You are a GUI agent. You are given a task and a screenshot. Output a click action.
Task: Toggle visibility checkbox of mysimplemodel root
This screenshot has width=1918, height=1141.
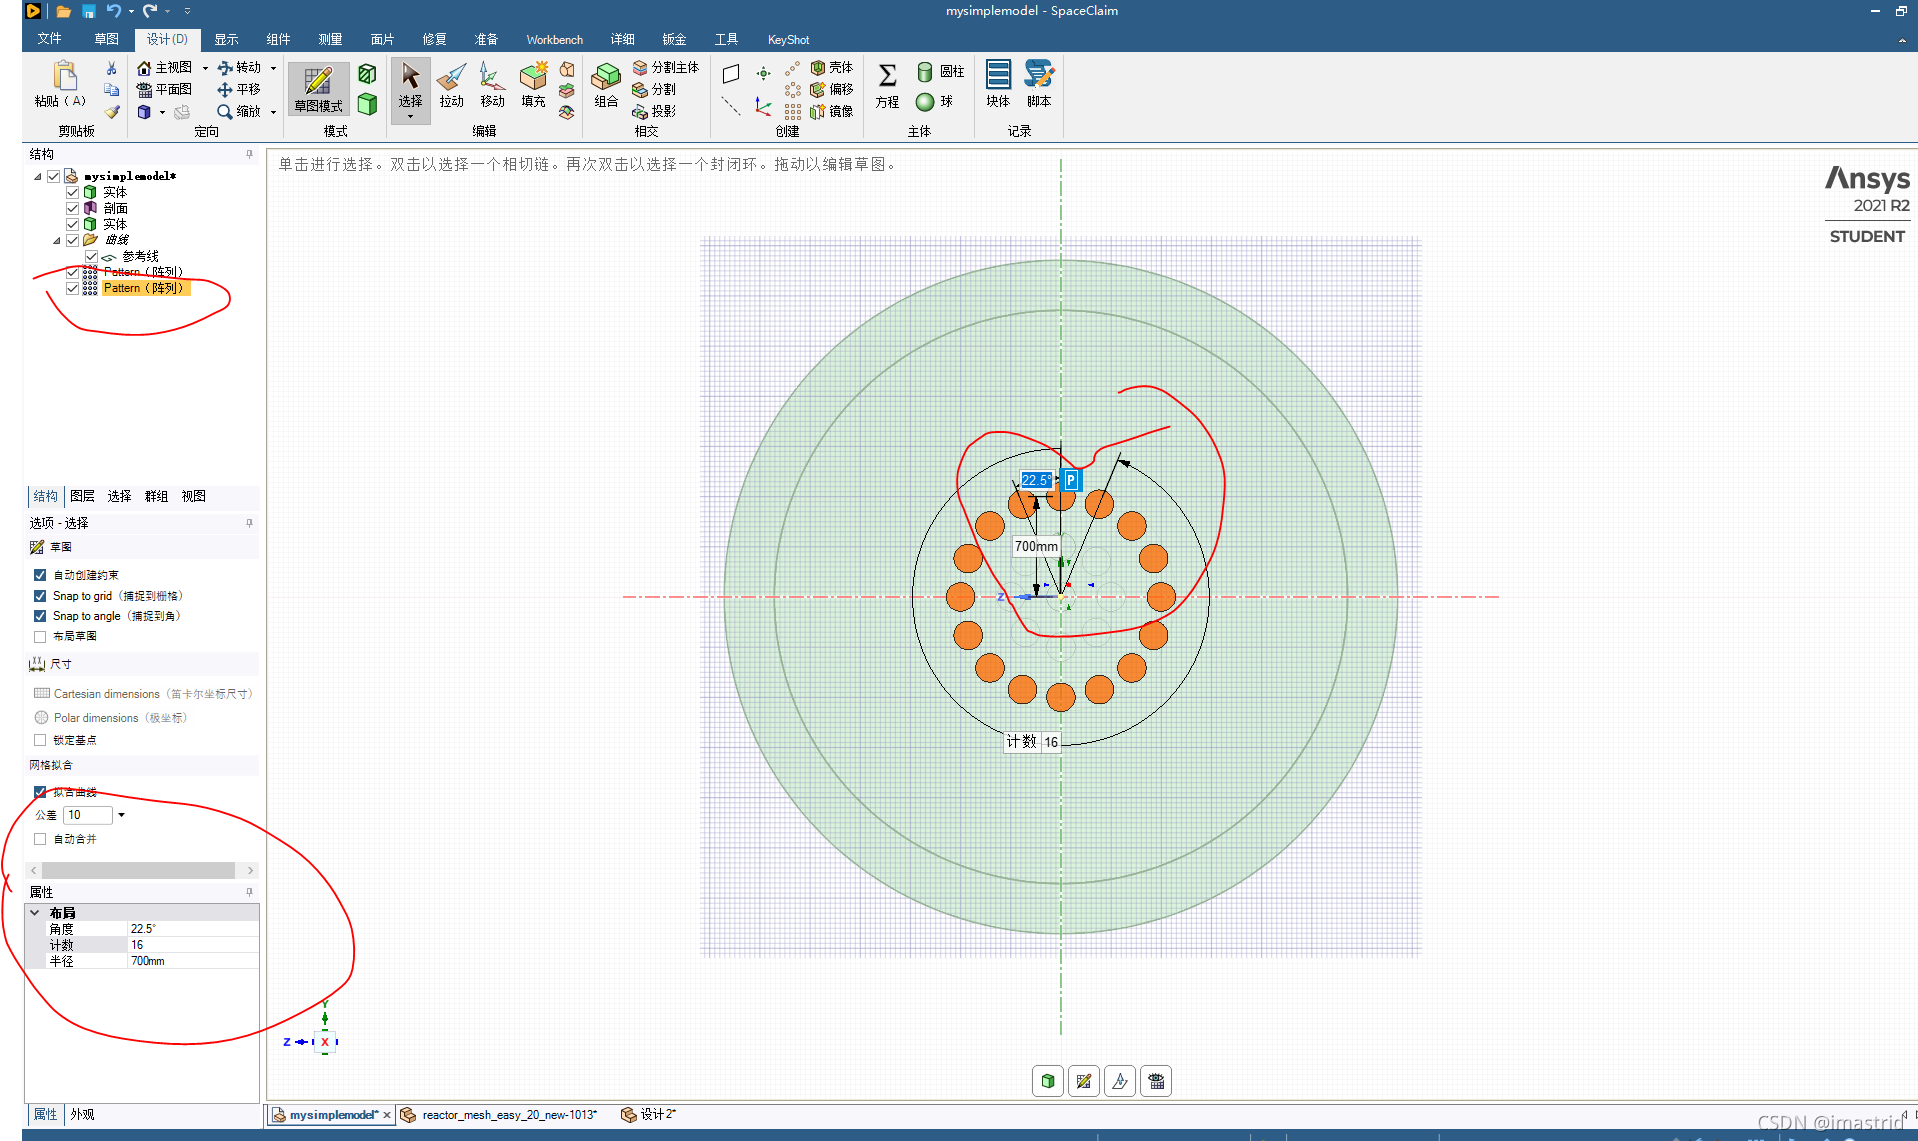54,176
